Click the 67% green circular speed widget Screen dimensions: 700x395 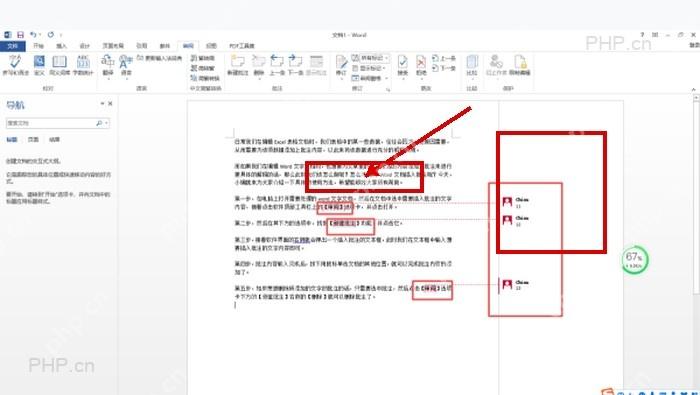click(x=634, y=260)
